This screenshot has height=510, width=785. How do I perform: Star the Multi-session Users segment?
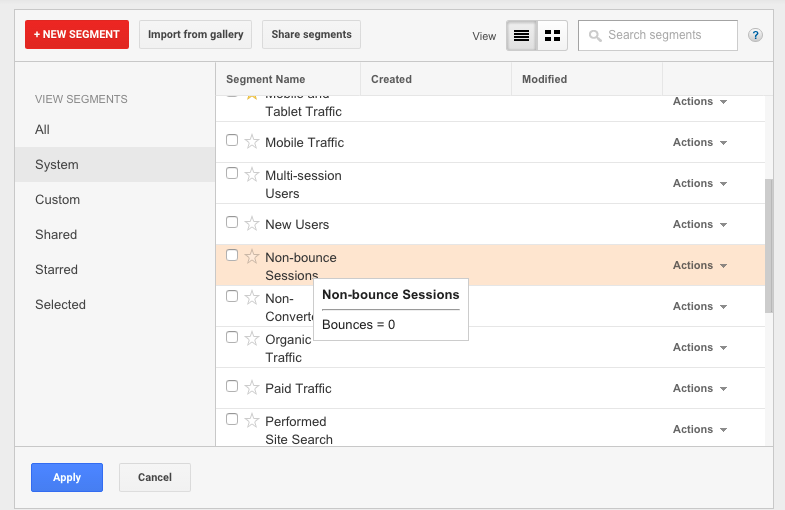pyautogui.click(x=252, y=175)
